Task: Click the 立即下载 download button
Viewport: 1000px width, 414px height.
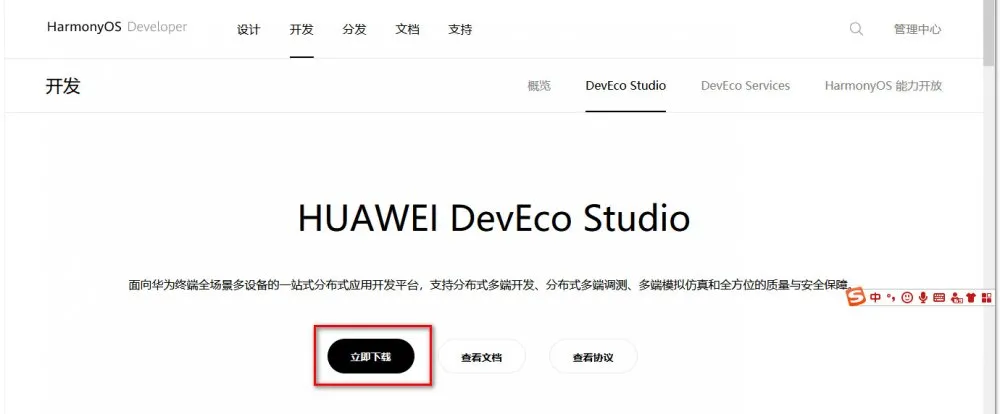Action: point(371,357)
